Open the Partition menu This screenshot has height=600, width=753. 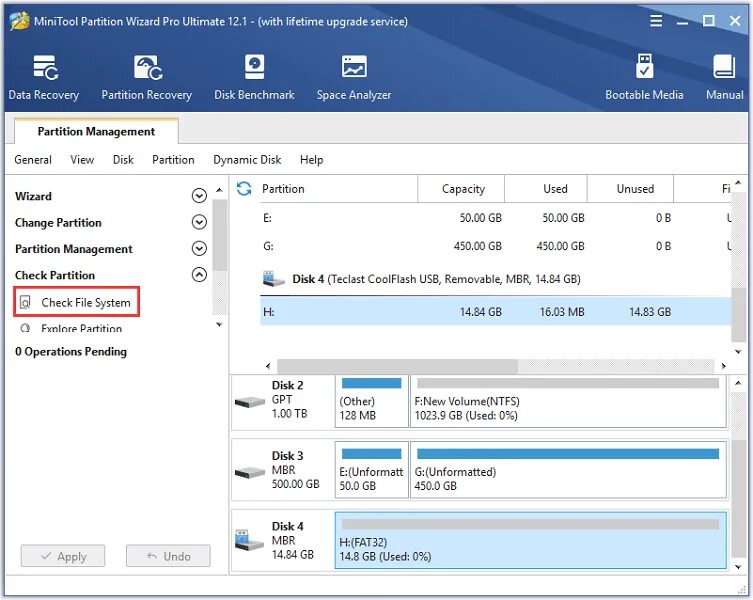click(173, 160)
